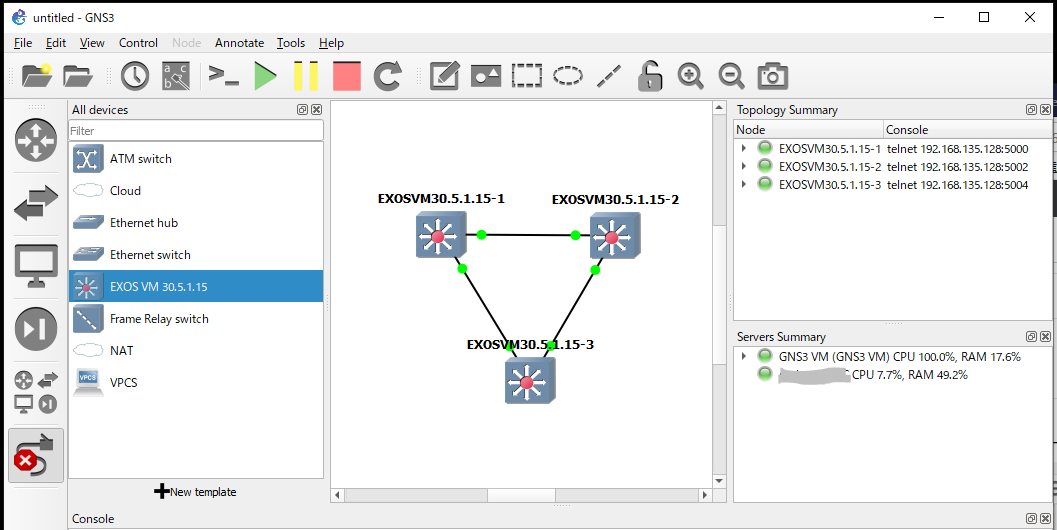Image resolution: width=1057 pixels, height=530 pixels.
Task: Expand EXOSVM30.5.1.15-1 in Topology Summary
Action: 744,148
